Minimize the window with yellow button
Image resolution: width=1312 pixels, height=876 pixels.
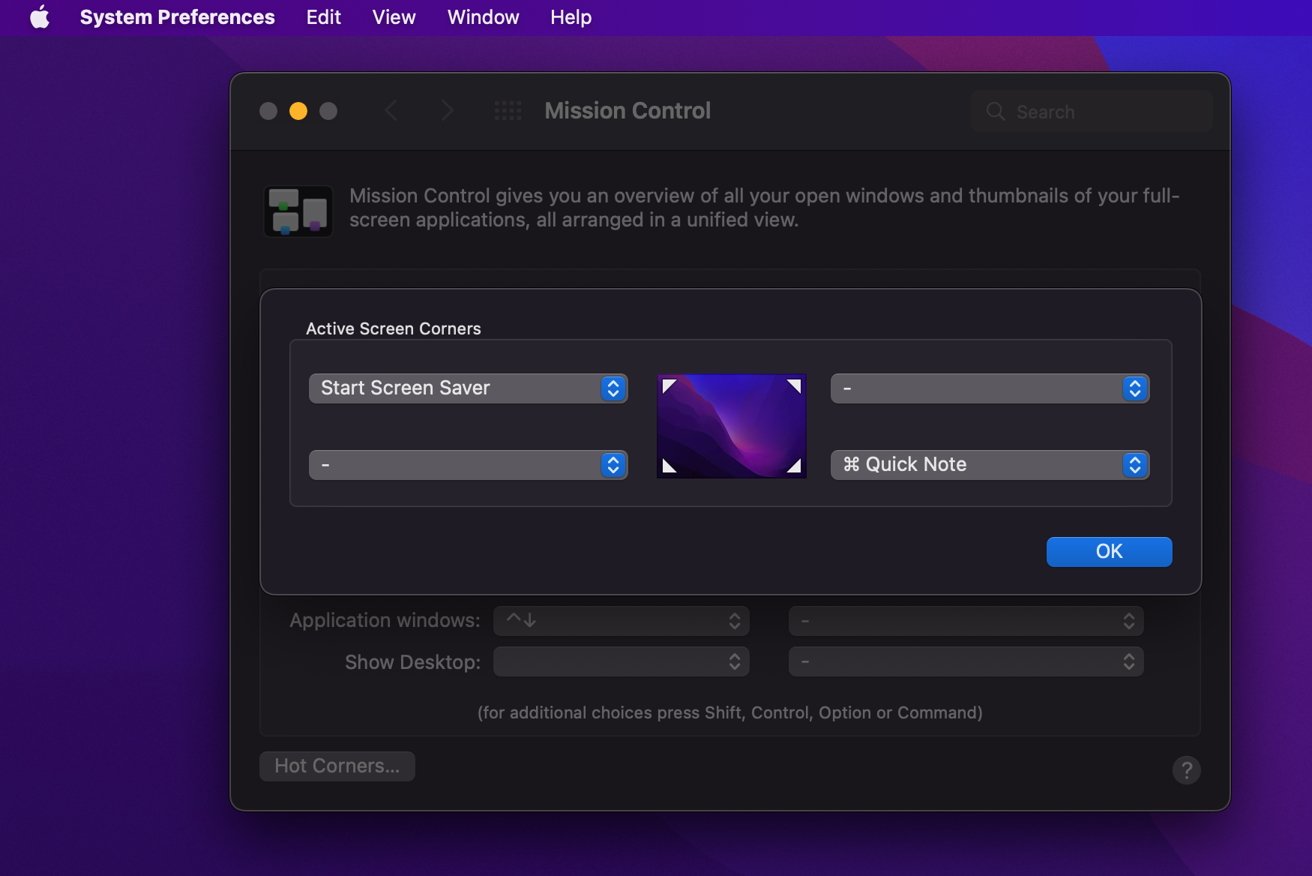pyautogui.click(x=298, y=111)
